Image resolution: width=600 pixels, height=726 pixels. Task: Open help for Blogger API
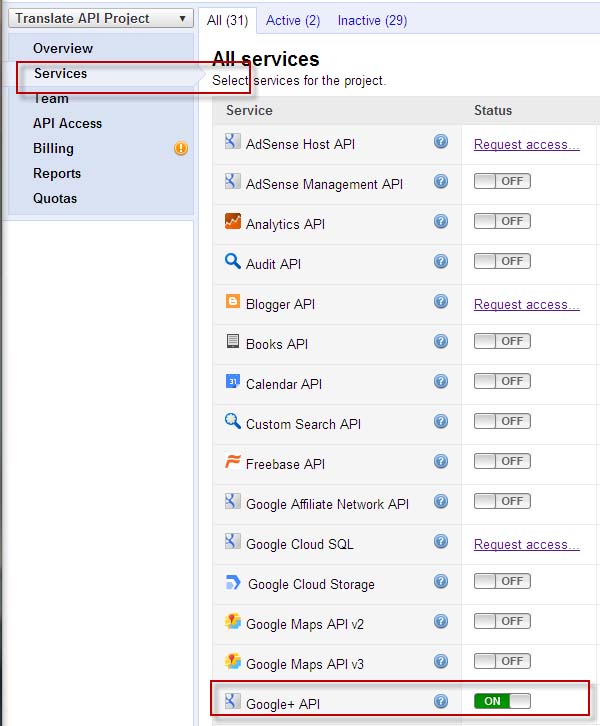pos(441,301)
